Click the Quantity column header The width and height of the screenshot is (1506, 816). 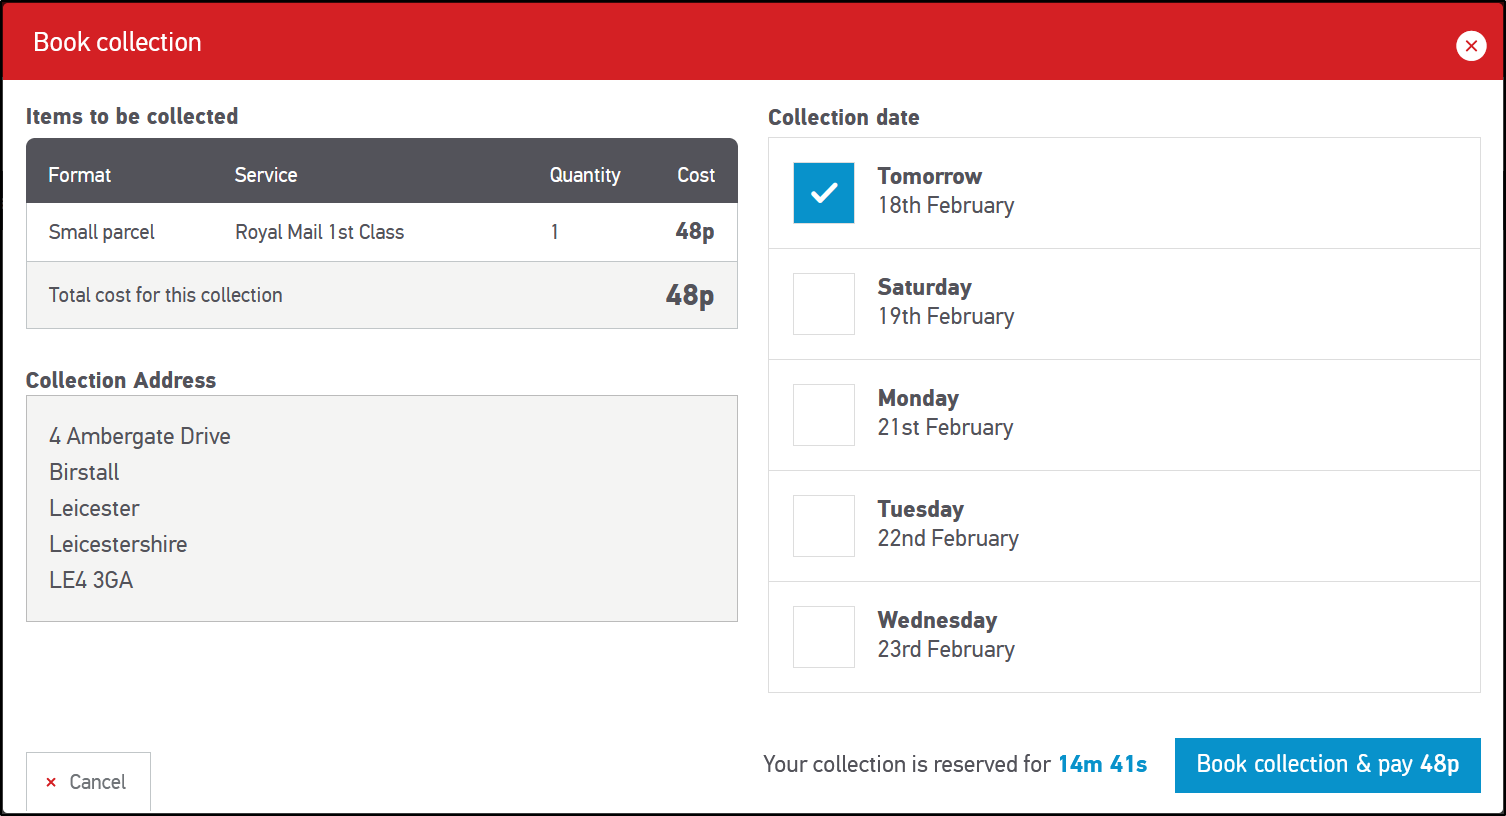(x=585, y=175)
